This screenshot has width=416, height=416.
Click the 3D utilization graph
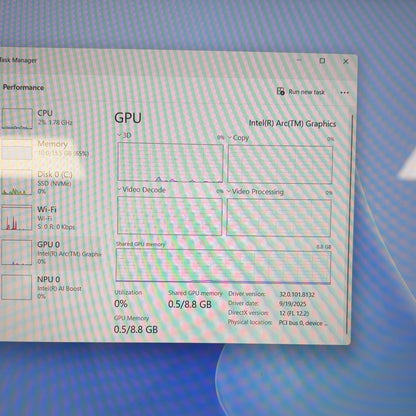(x=170, y=163)
